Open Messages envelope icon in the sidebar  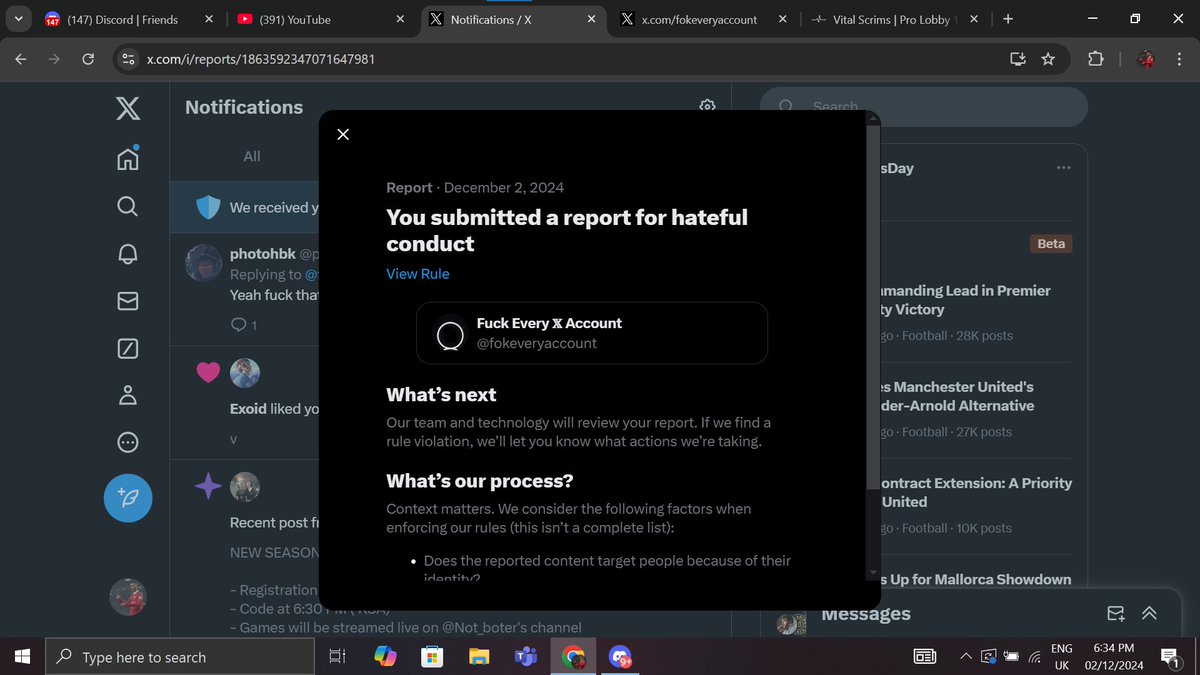tap(127, 301)
